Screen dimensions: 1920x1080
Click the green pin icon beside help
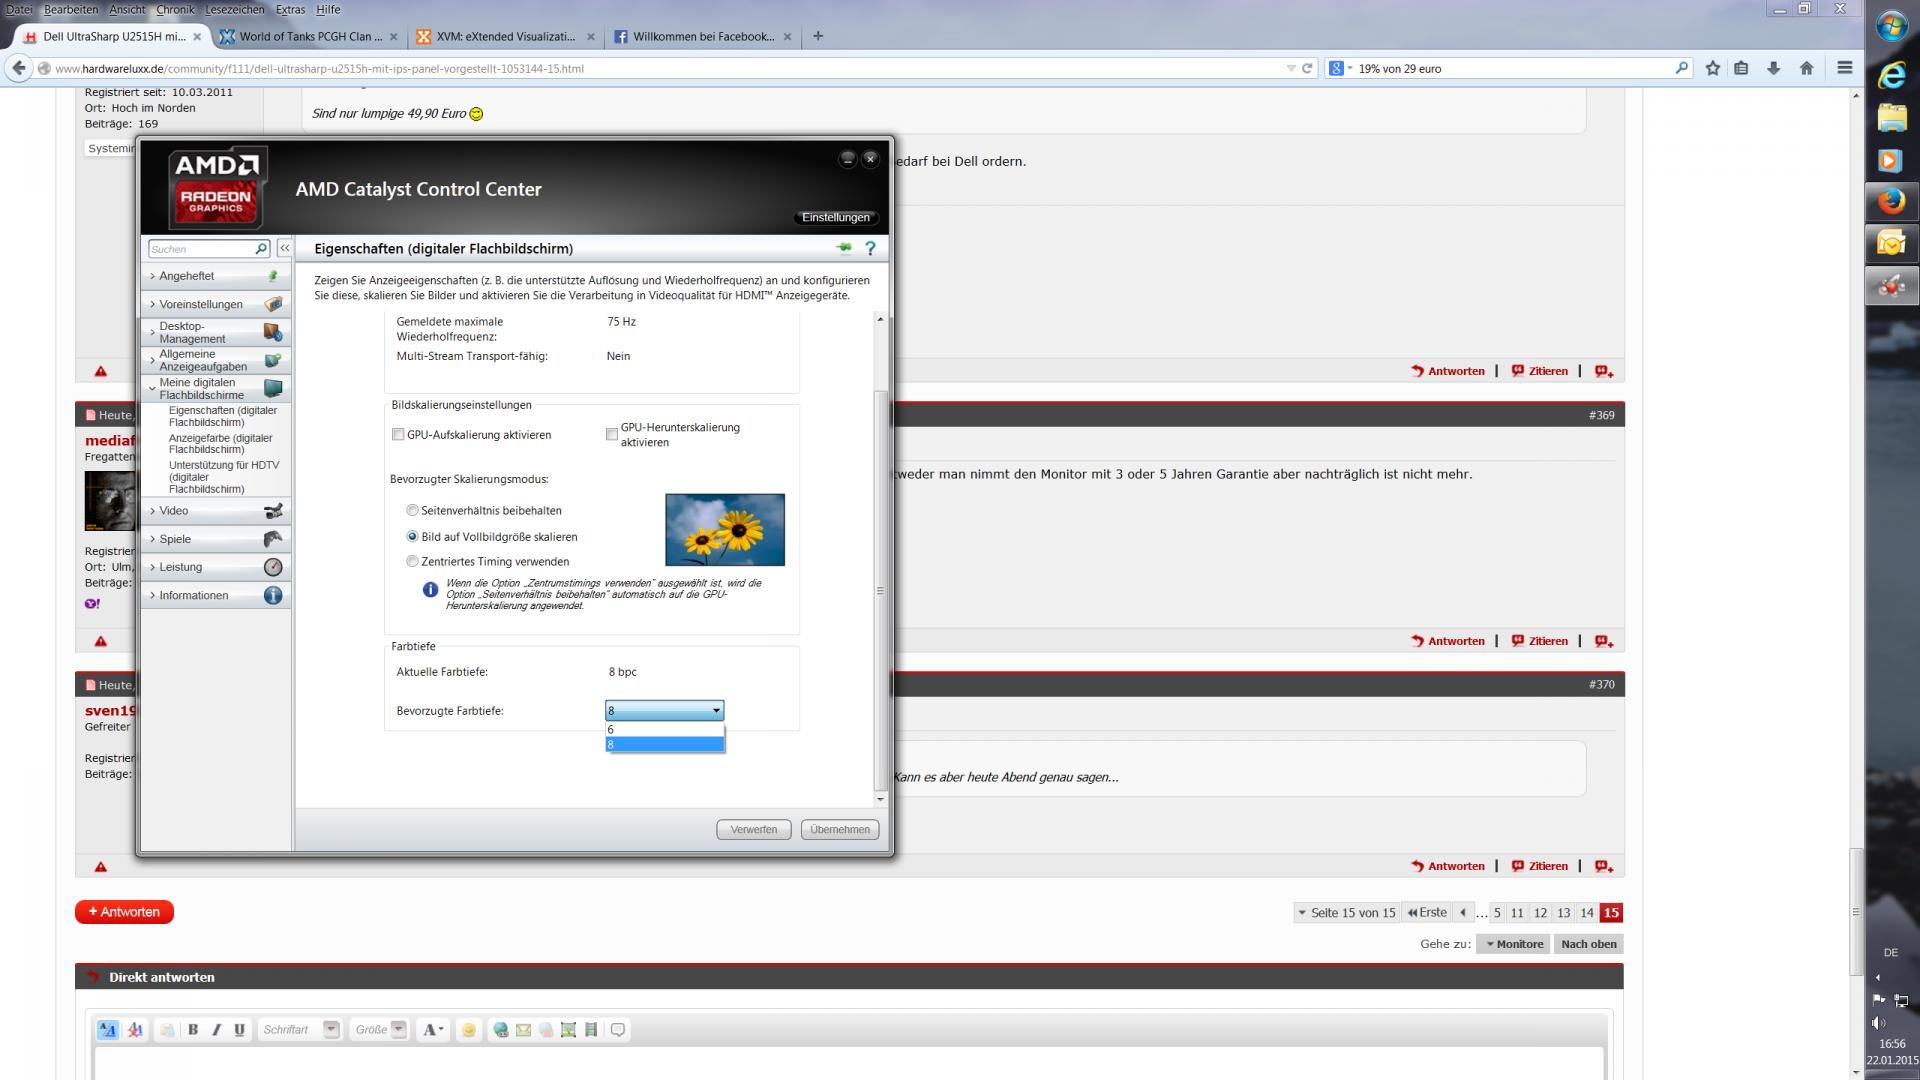tap(844, 248)
